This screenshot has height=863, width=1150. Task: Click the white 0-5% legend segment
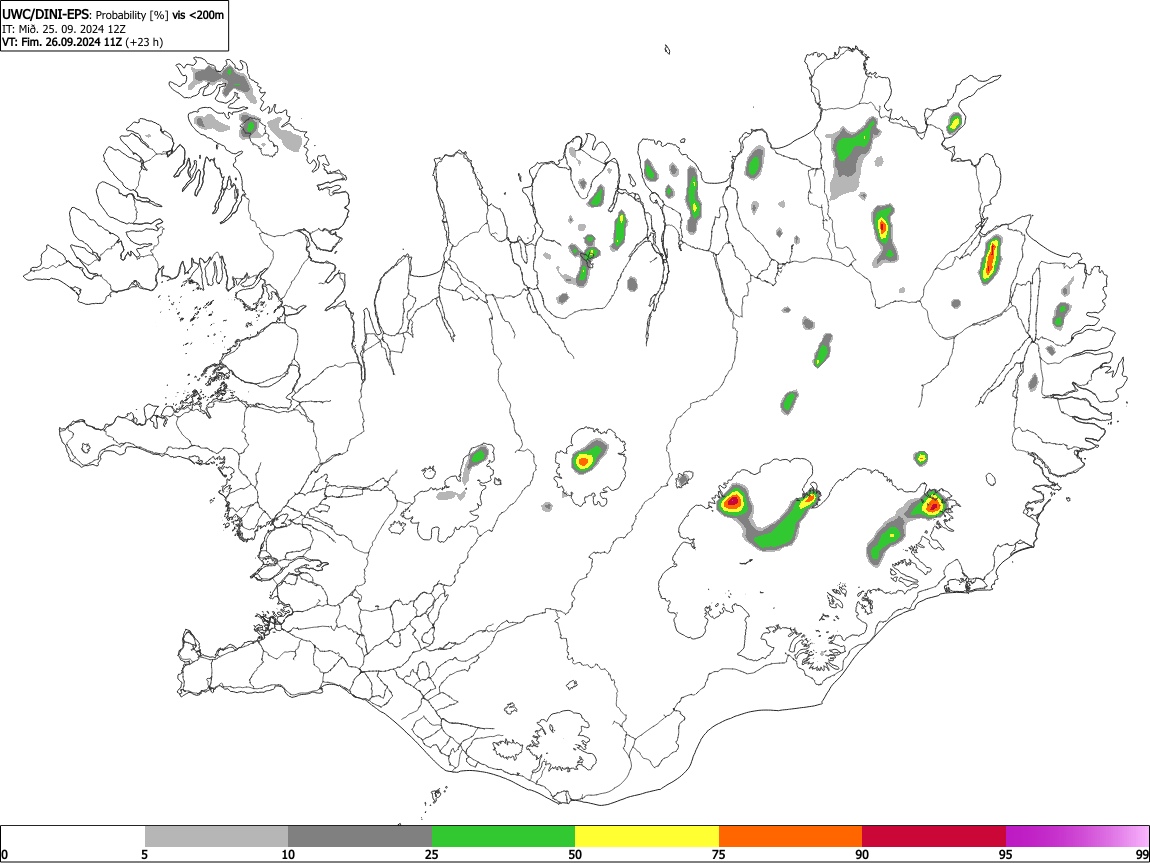click(x=73, y=837)
